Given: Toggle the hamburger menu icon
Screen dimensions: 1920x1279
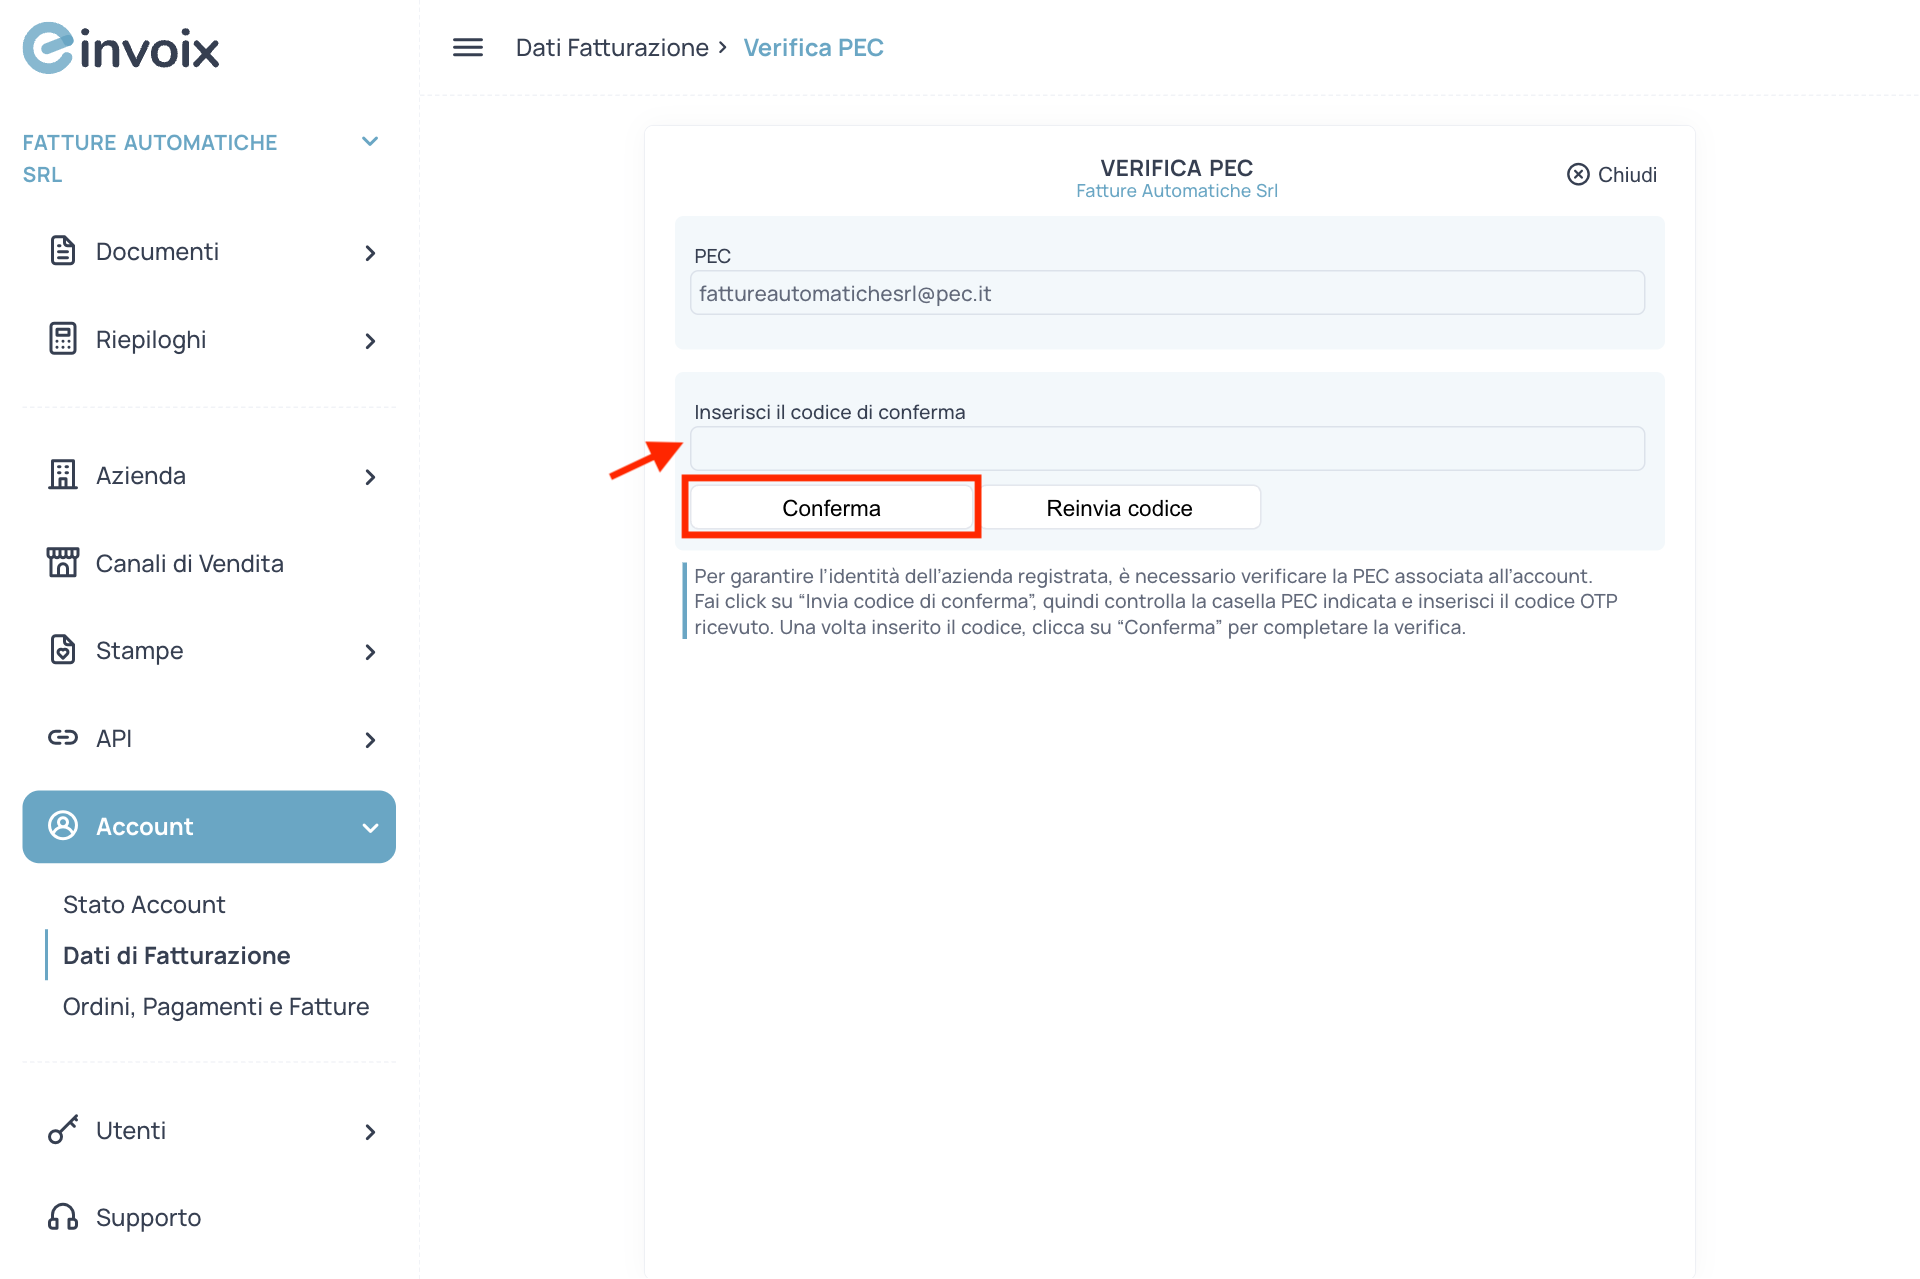Looking at the screenshot, I should pyautogui.click(x=468, y=47).
